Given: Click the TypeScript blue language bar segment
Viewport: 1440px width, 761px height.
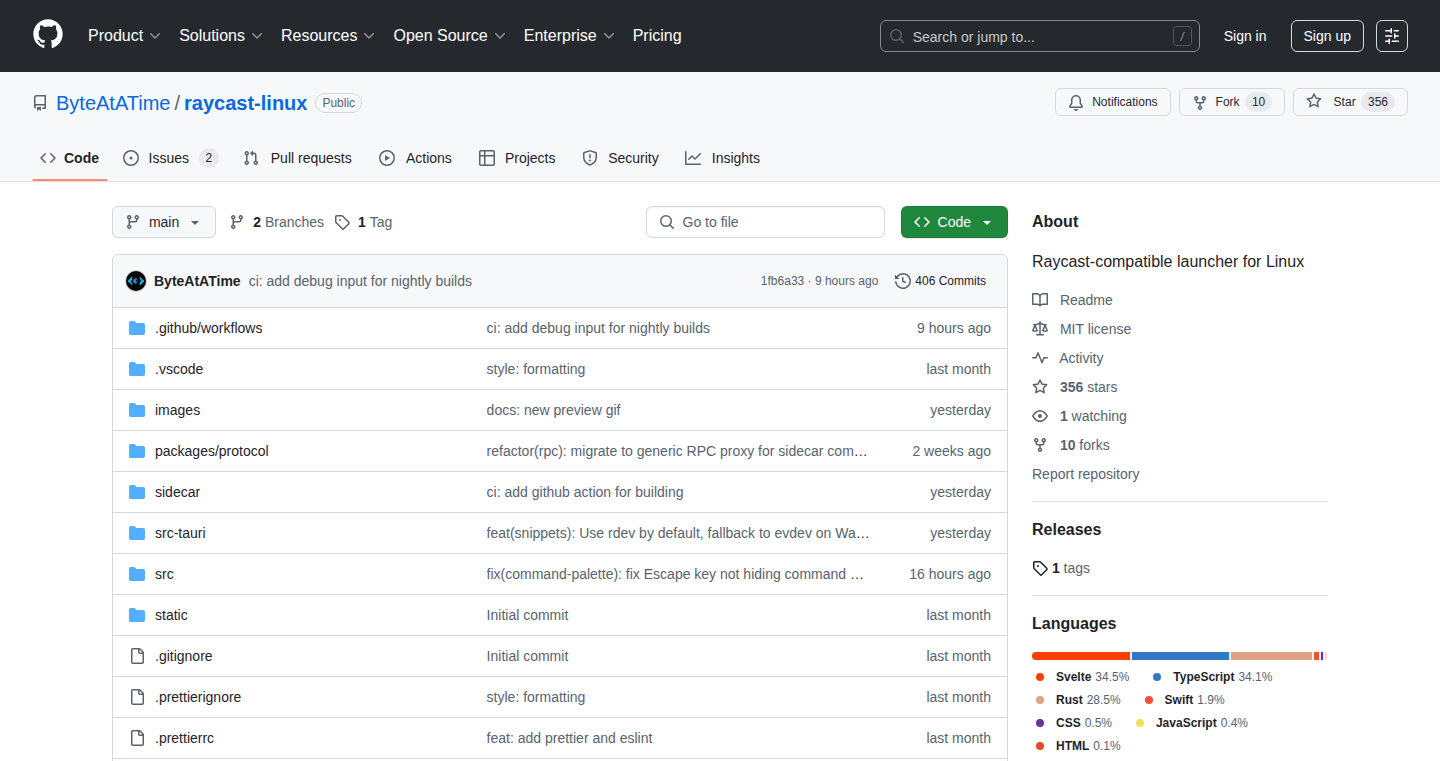Looking at the screenshot, I should 1180,656.
